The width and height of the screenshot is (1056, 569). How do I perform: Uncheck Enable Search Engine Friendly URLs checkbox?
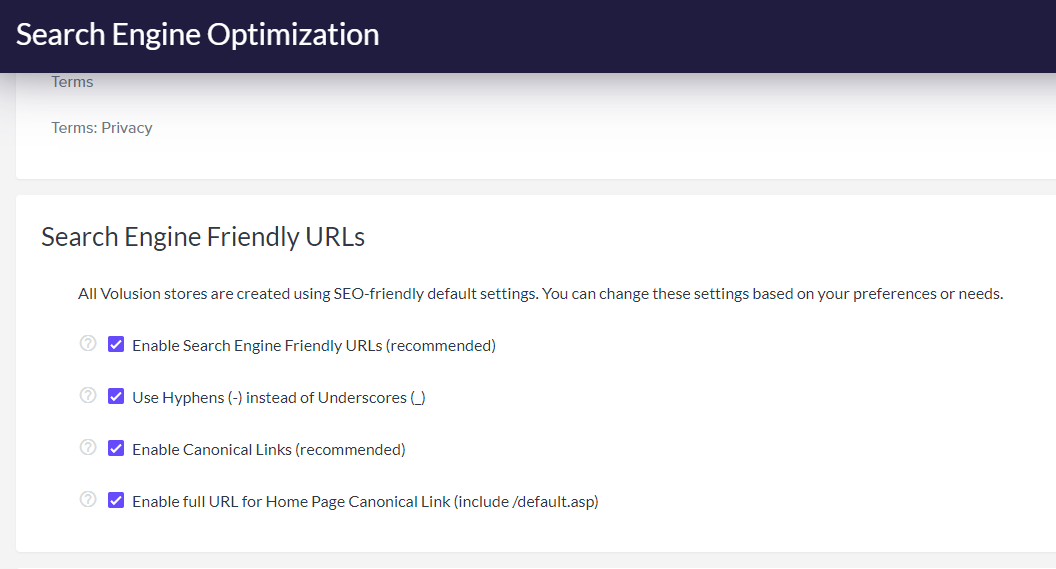[x=116, y=345]
